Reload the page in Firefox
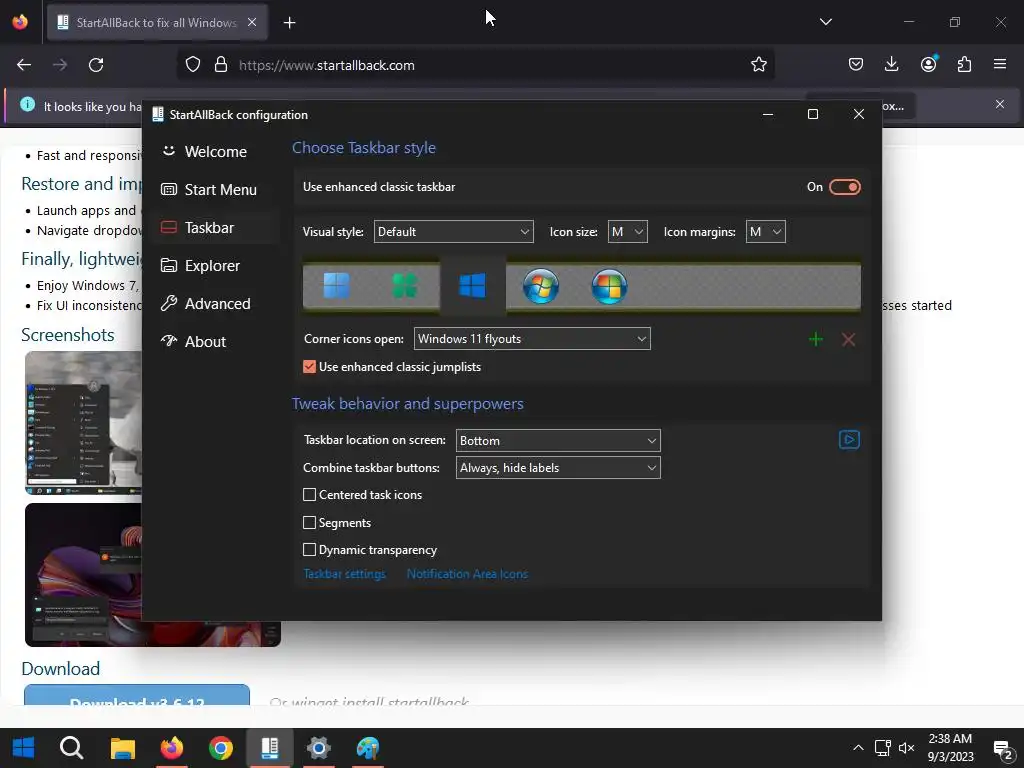This screenshot has width=1024, height=768. point(96,65)
